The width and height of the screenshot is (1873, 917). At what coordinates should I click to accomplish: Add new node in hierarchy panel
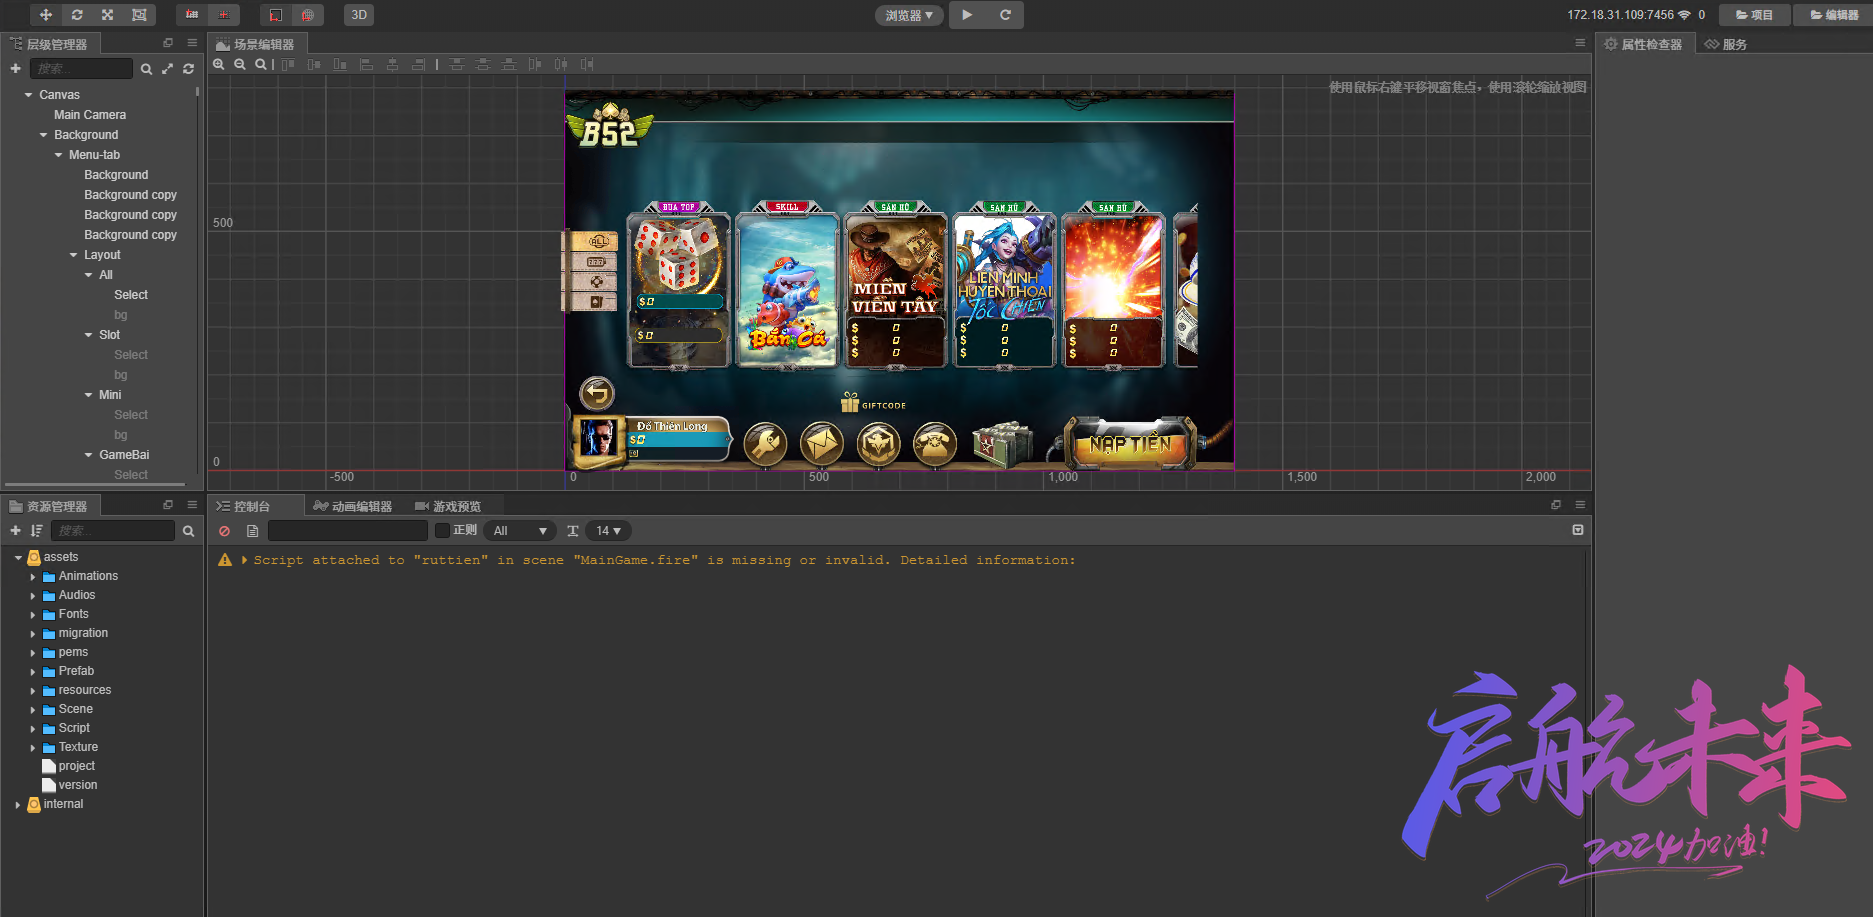point(15,69)
